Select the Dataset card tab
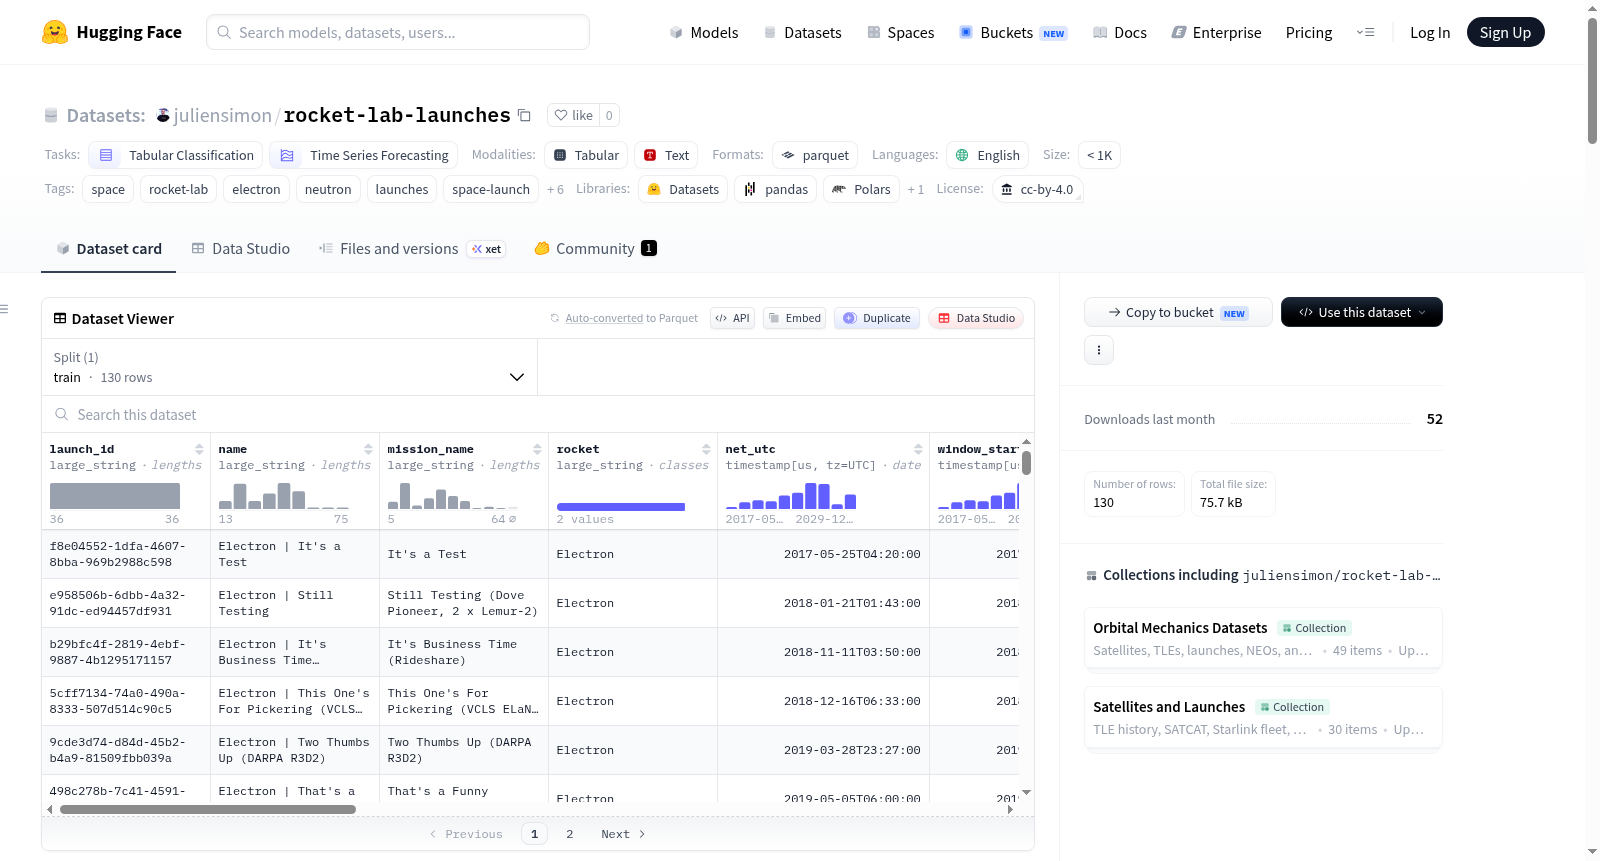1600x861 pixels. coord(109,249)
